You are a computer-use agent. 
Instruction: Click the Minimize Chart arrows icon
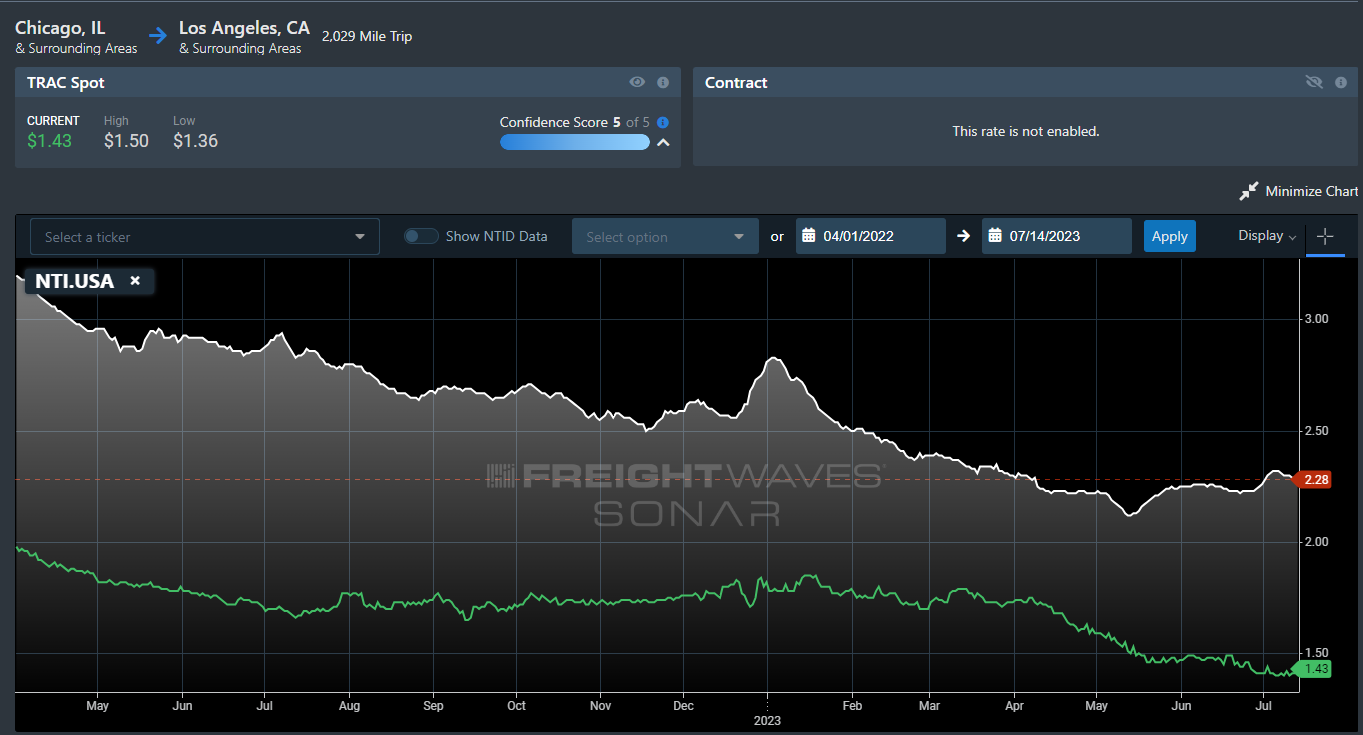(x=1248, y=191)
